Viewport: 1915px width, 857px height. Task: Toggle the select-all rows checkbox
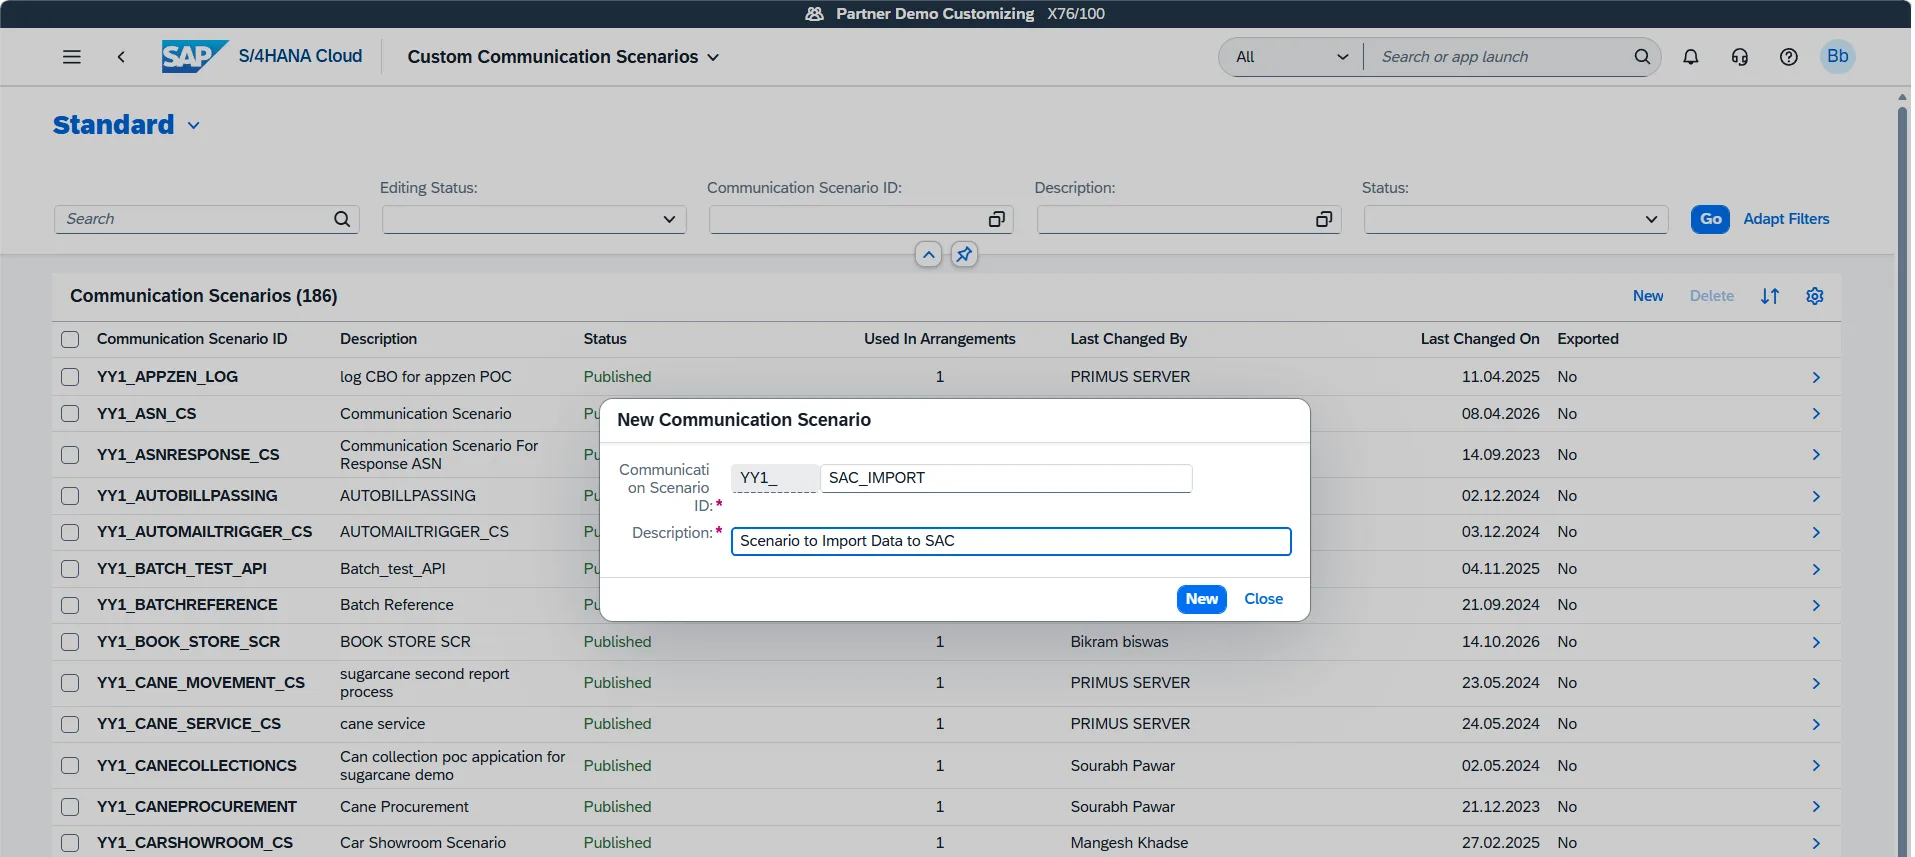(70, 339)
